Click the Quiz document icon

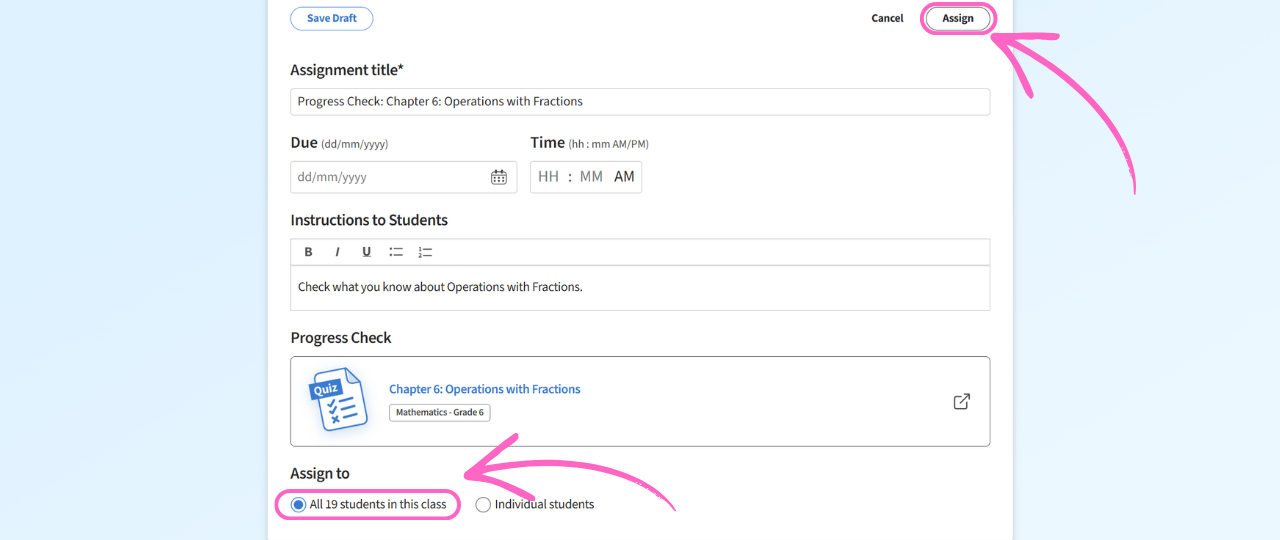[x=337, y=400]
